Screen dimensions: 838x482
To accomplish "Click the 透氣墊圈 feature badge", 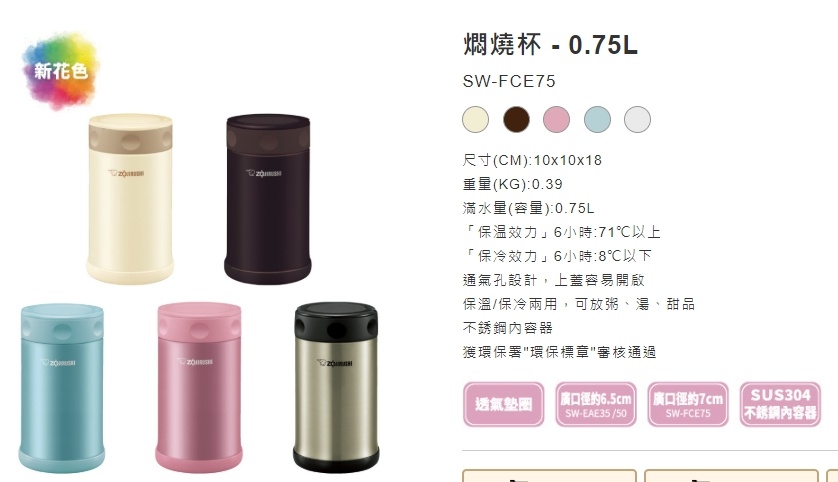I will (x=503, y=405).
